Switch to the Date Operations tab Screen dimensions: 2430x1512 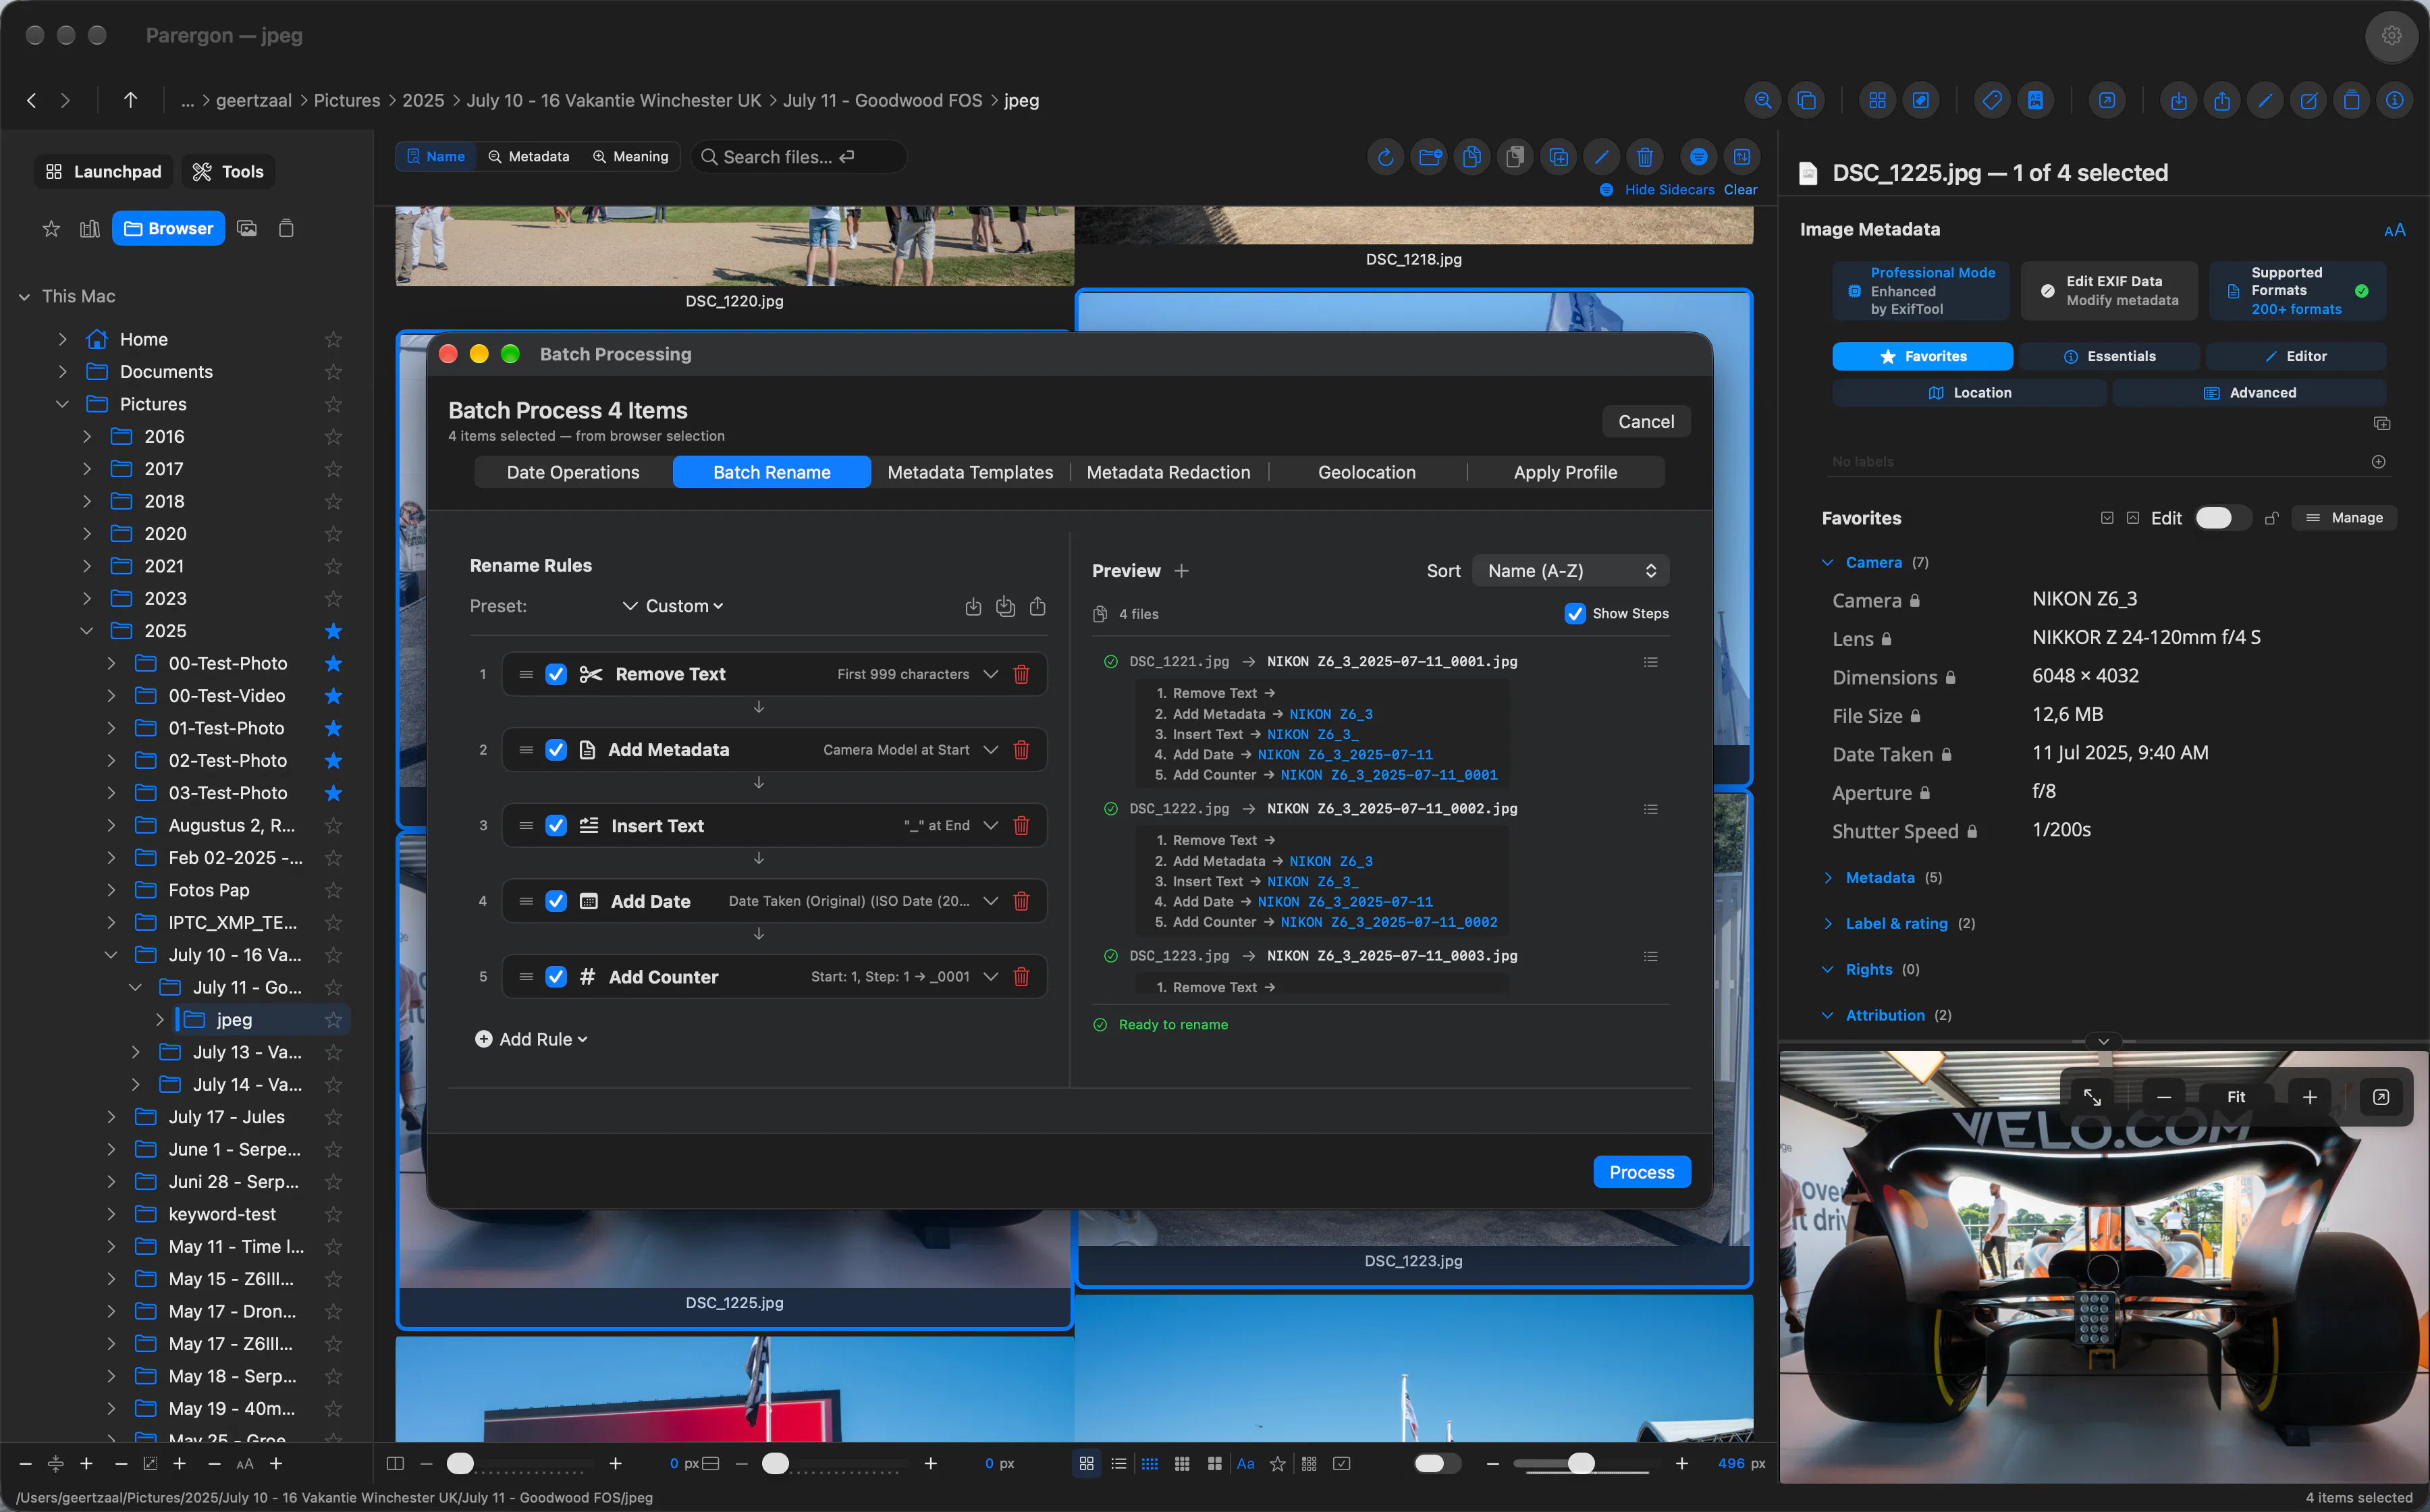tap(573, 472)
